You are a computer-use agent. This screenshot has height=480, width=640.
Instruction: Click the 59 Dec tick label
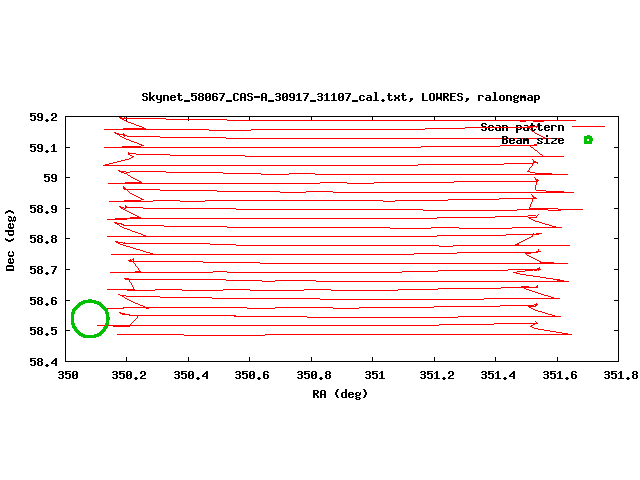click(51, 178)
